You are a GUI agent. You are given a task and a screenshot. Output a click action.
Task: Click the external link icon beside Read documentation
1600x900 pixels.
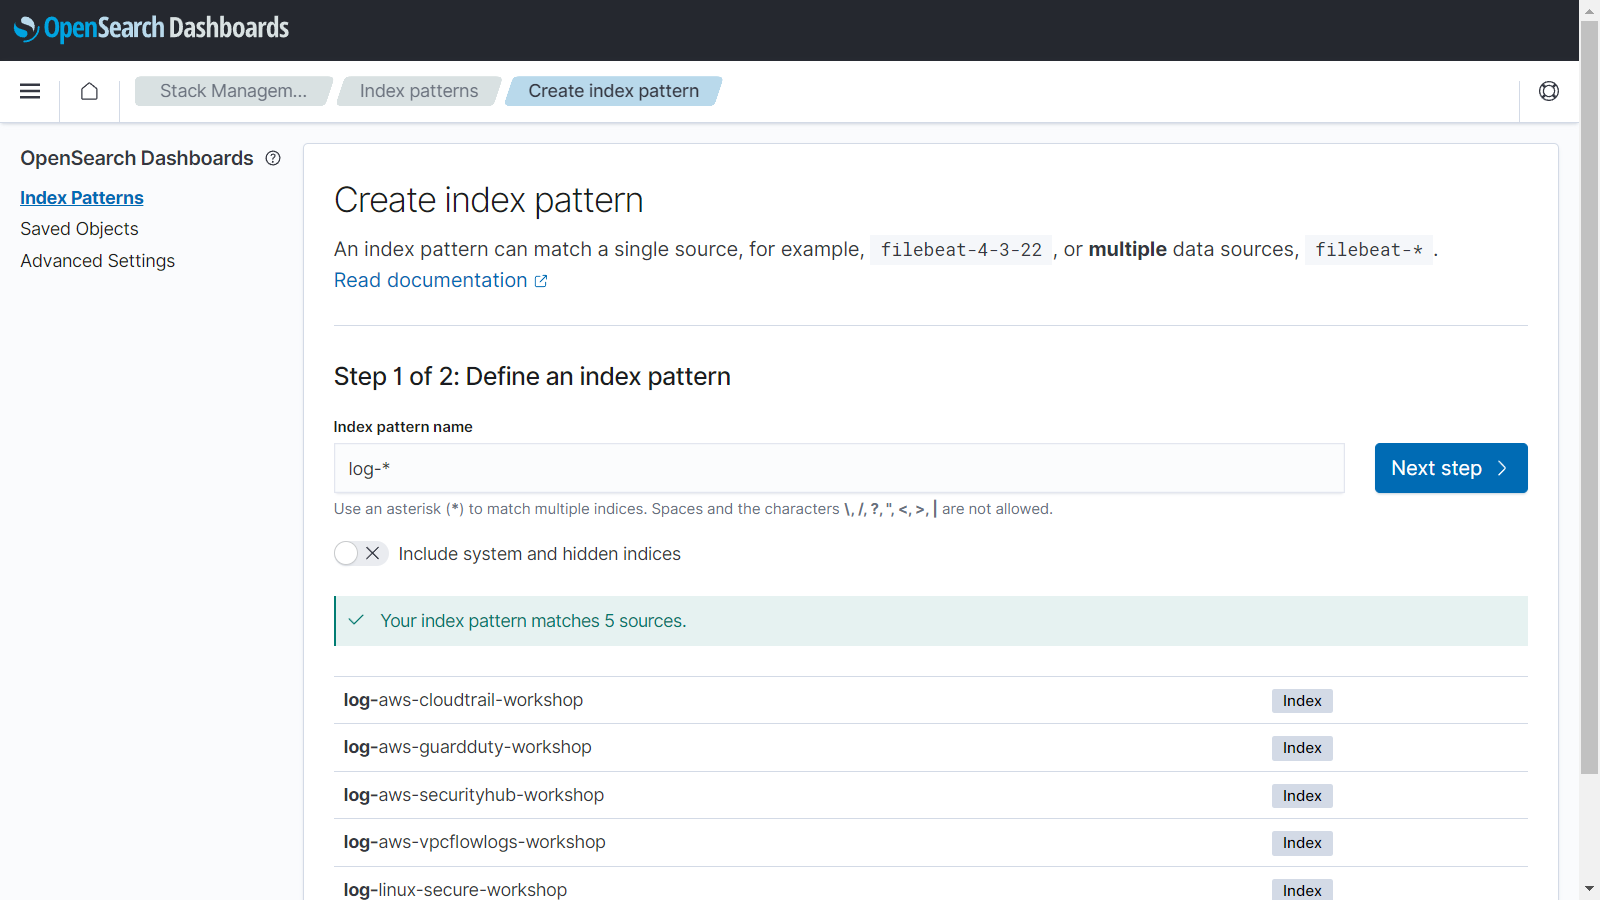[x=541, y=281]
